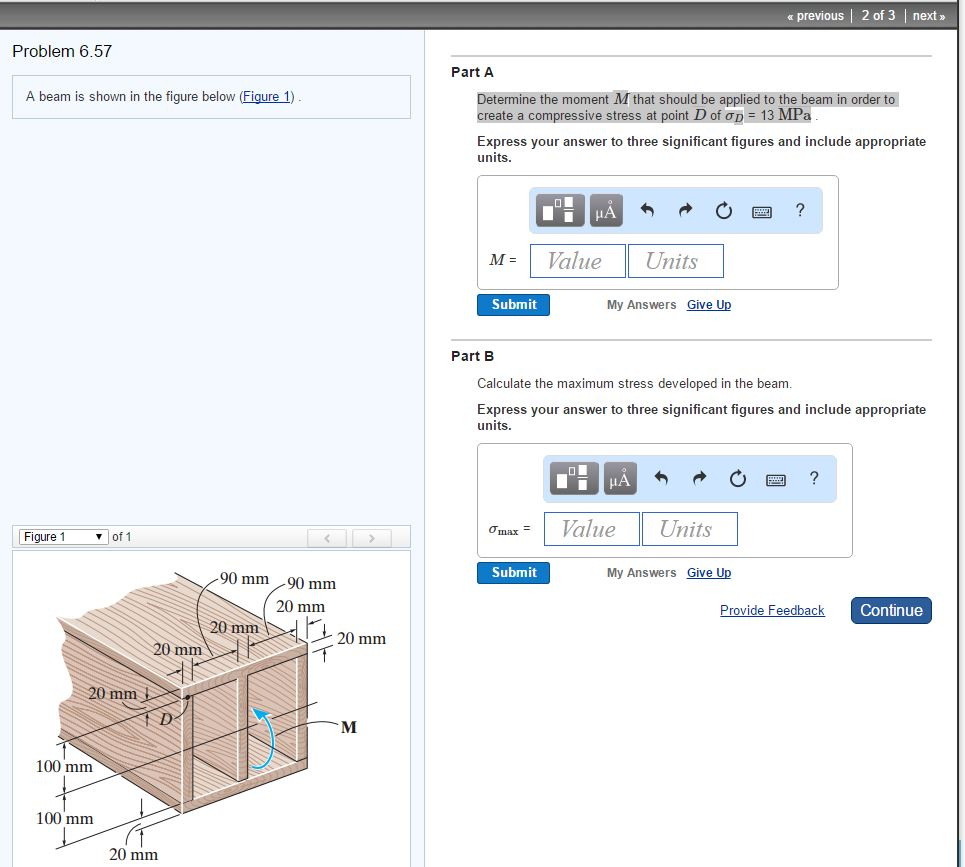
Task: Open My Answers for Part B
Action: (641, 572)
